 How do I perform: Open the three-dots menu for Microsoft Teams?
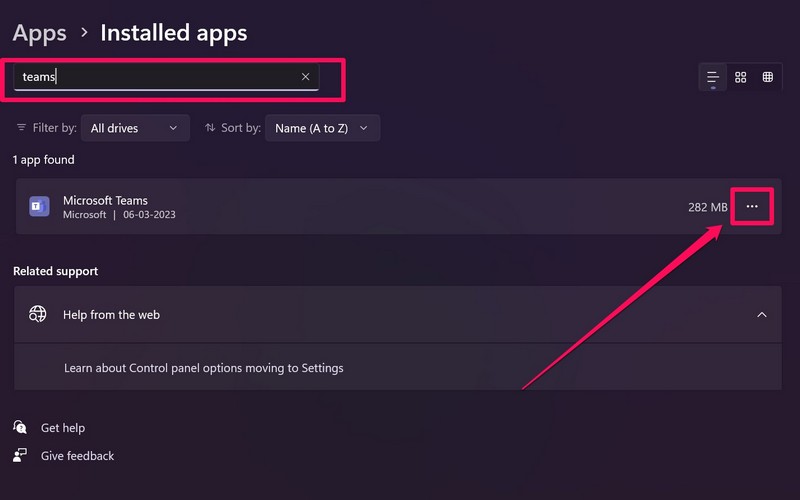pos(752,207)
